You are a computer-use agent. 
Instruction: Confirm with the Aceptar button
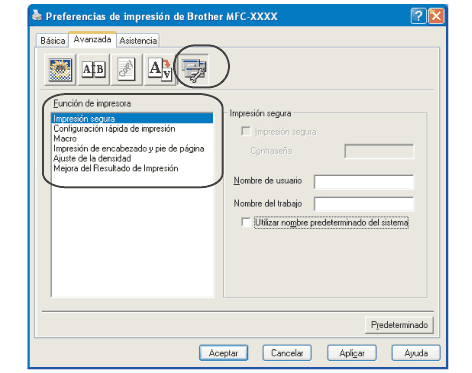coord(223,353)
